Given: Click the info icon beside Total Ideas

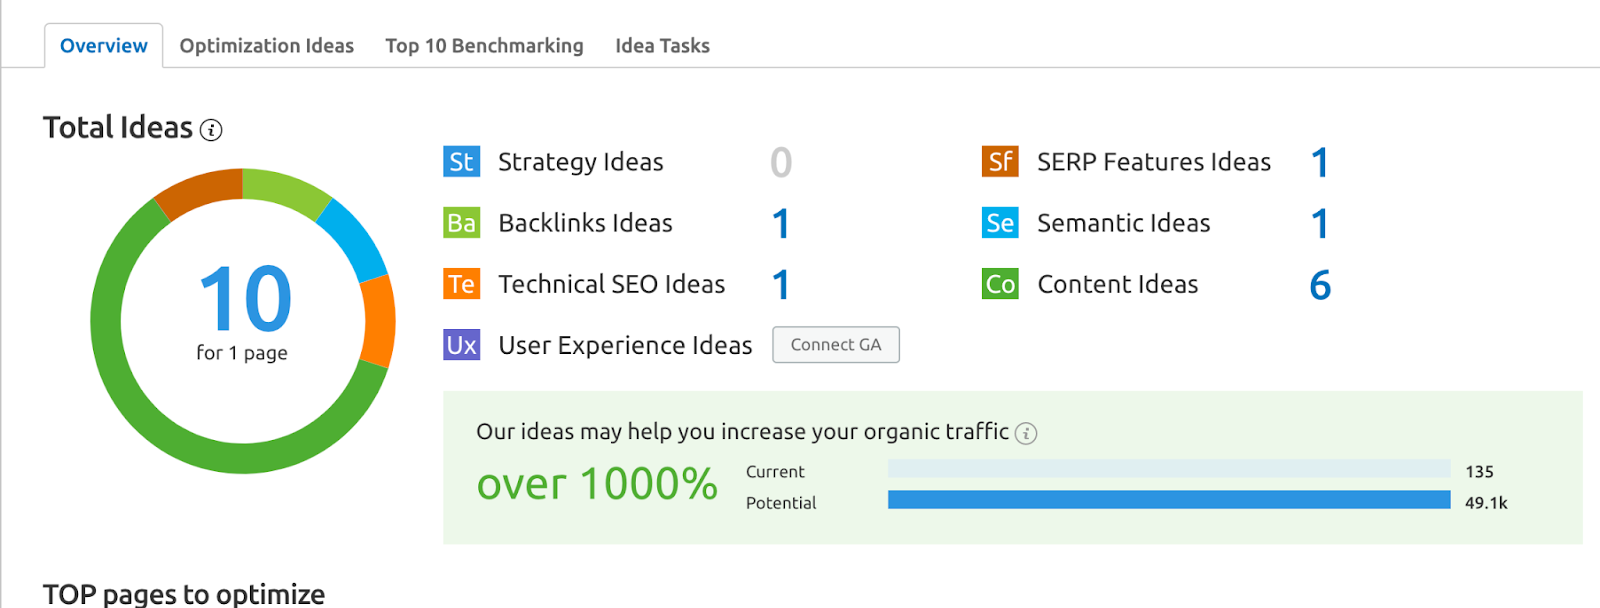Looking at the screenshot, I should click(x=211, y=130).
